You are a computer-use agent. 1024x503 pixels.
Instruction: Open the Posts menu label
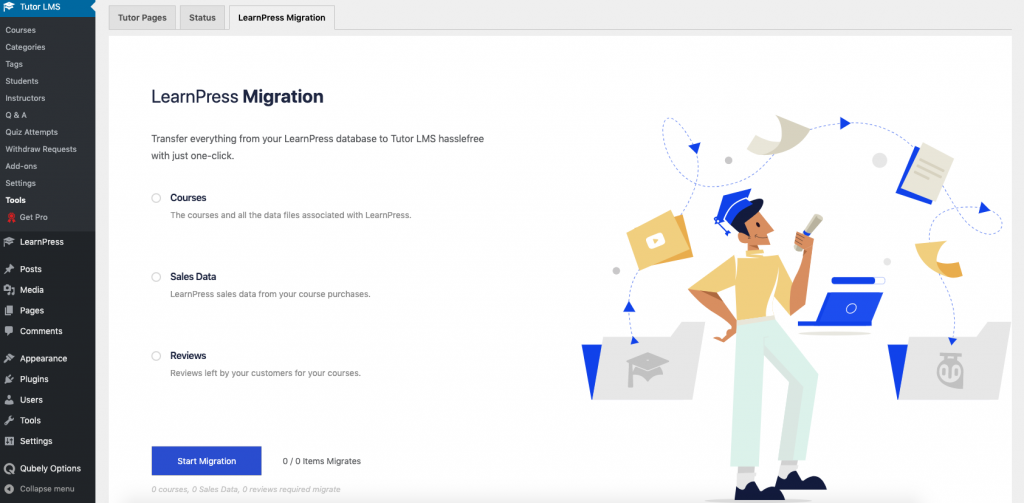31,269
